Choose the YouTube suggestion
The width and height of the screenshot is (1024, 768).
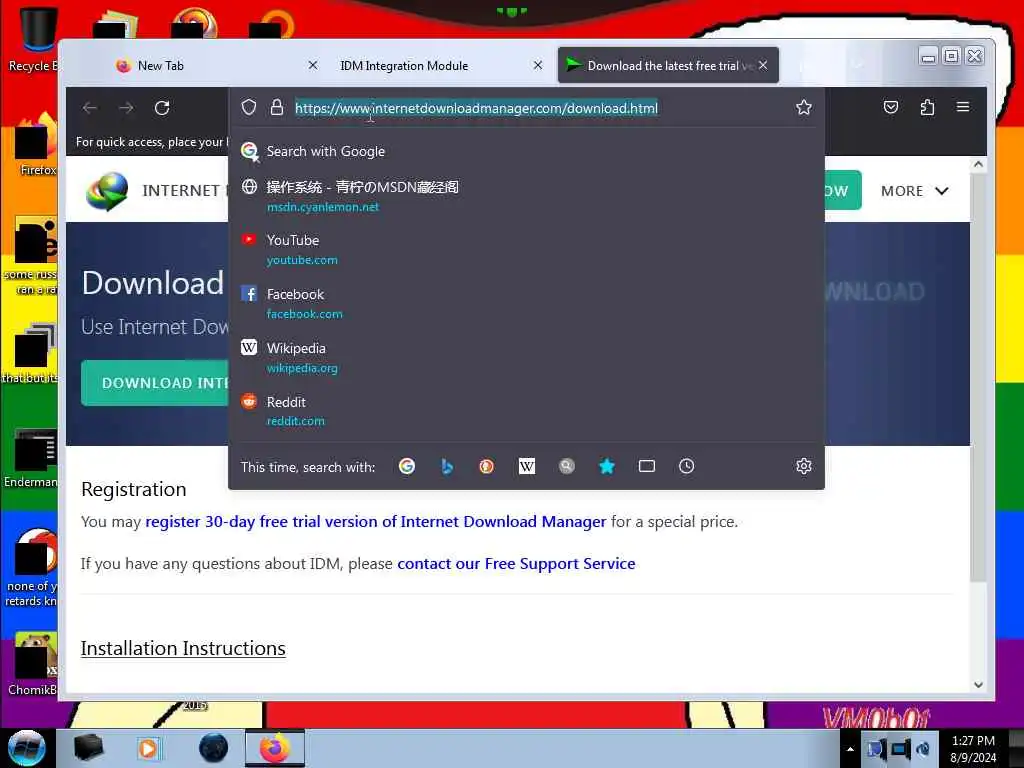(x=526, y=249)
